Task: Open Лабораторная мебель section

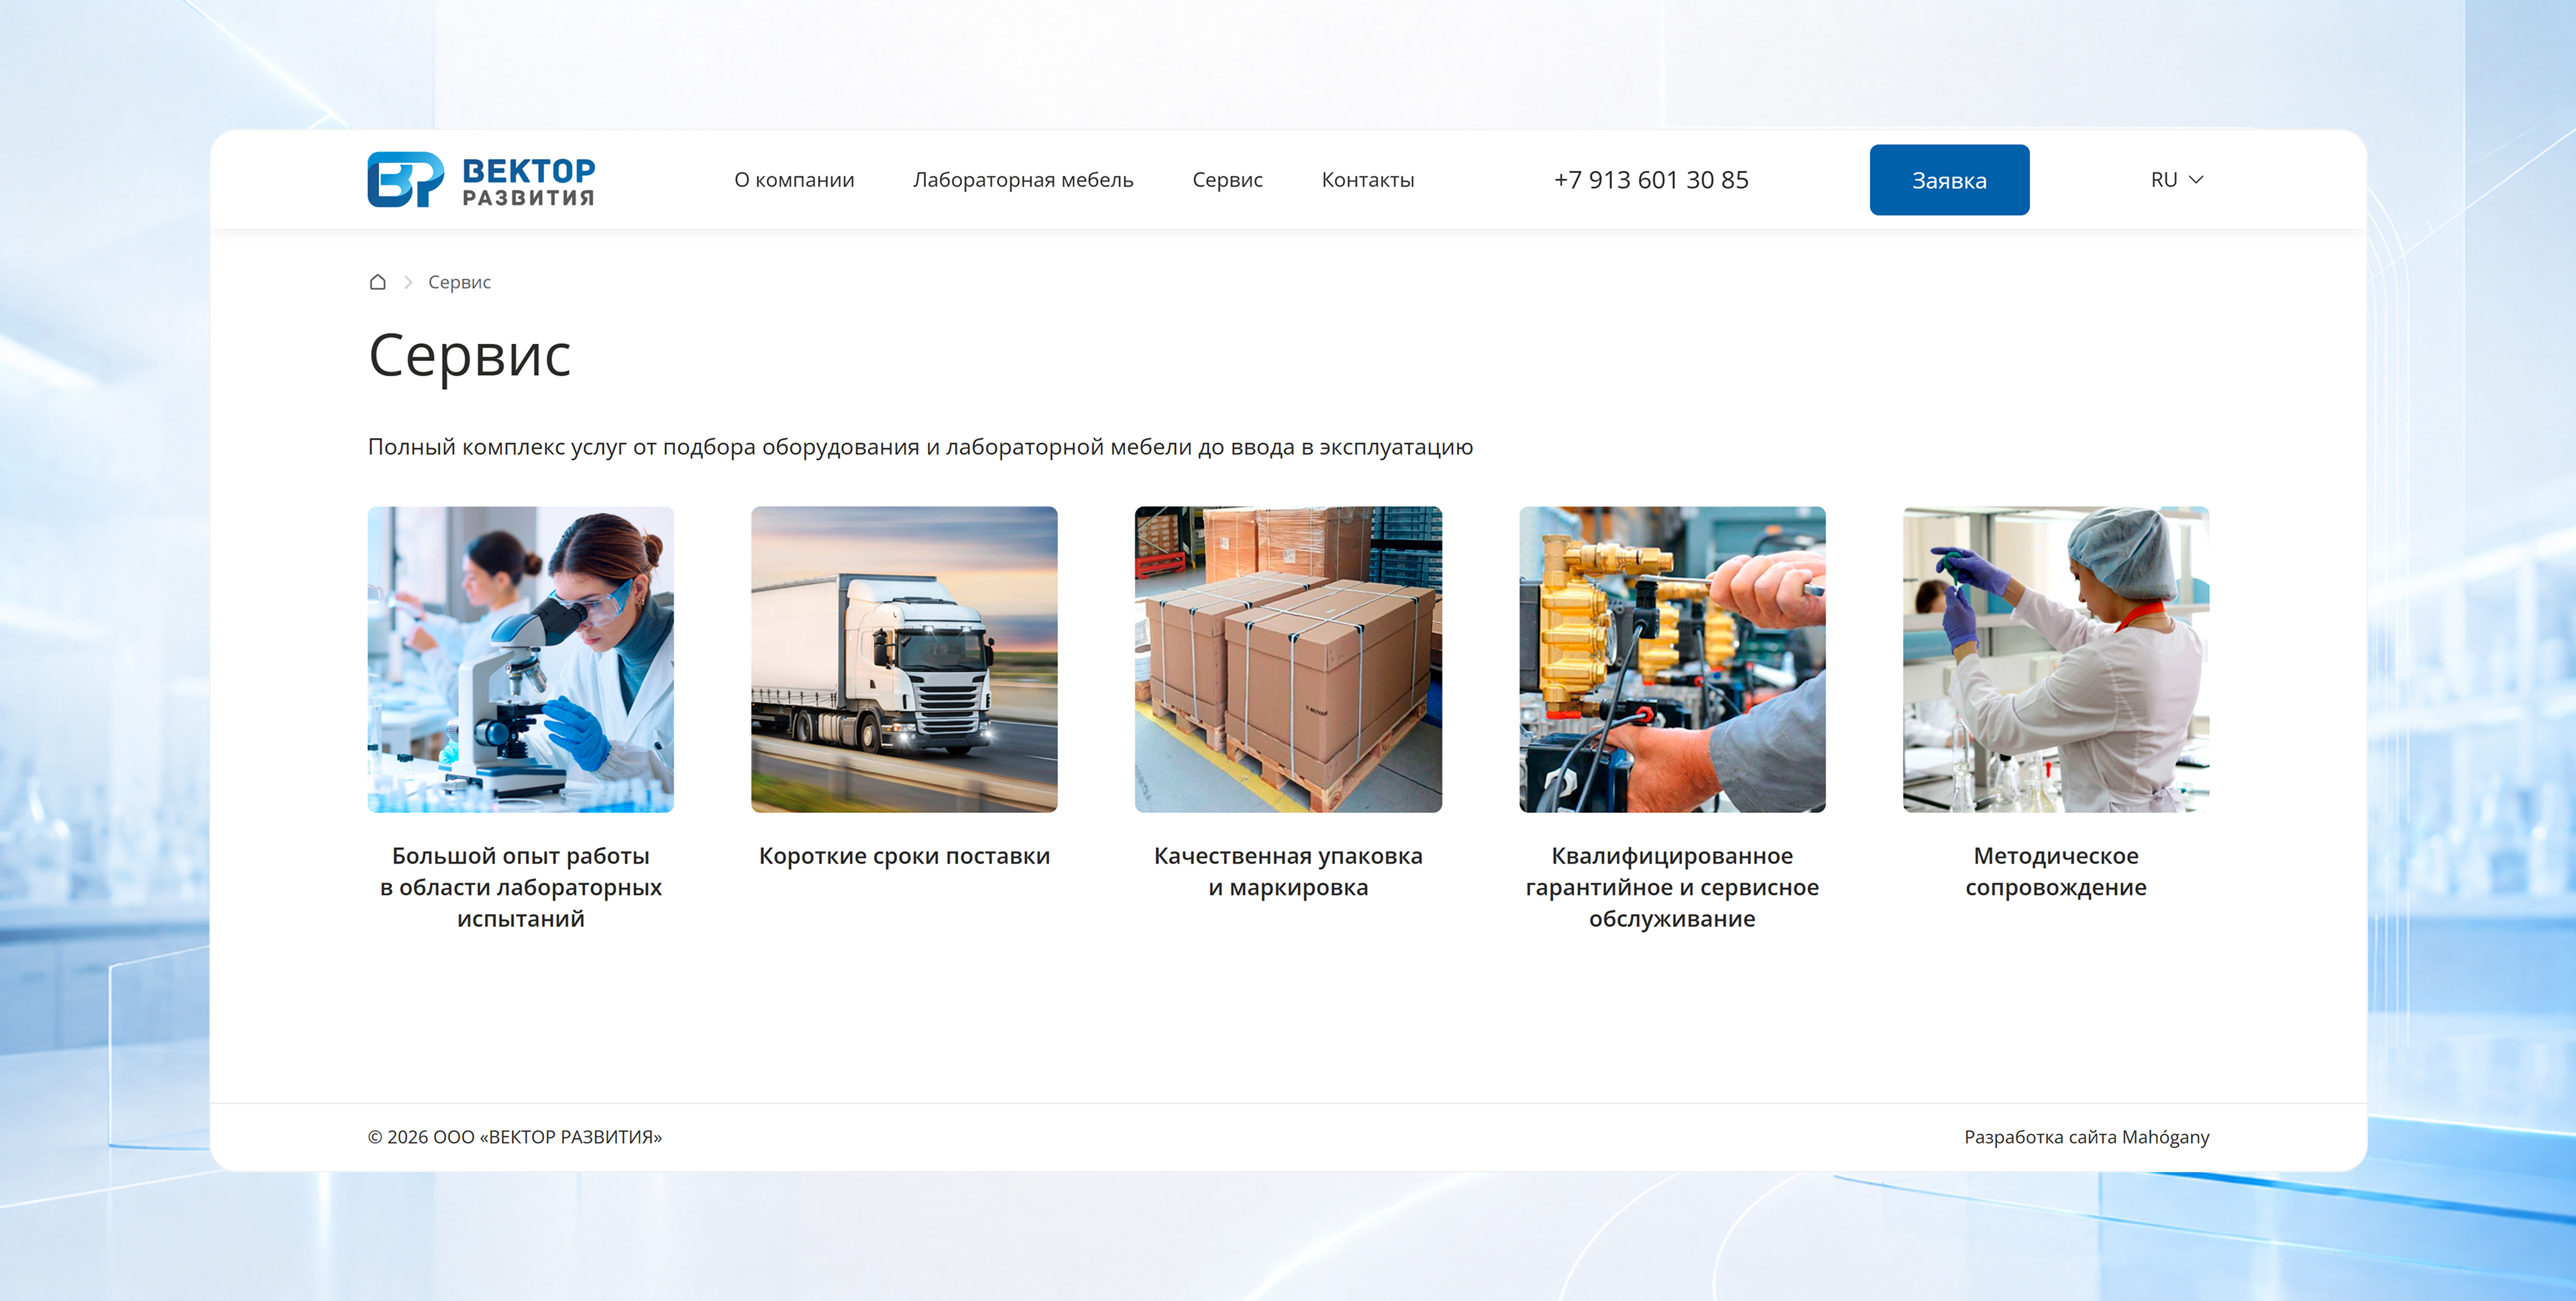Action: pyautogui.click(x=1023, y=180)
